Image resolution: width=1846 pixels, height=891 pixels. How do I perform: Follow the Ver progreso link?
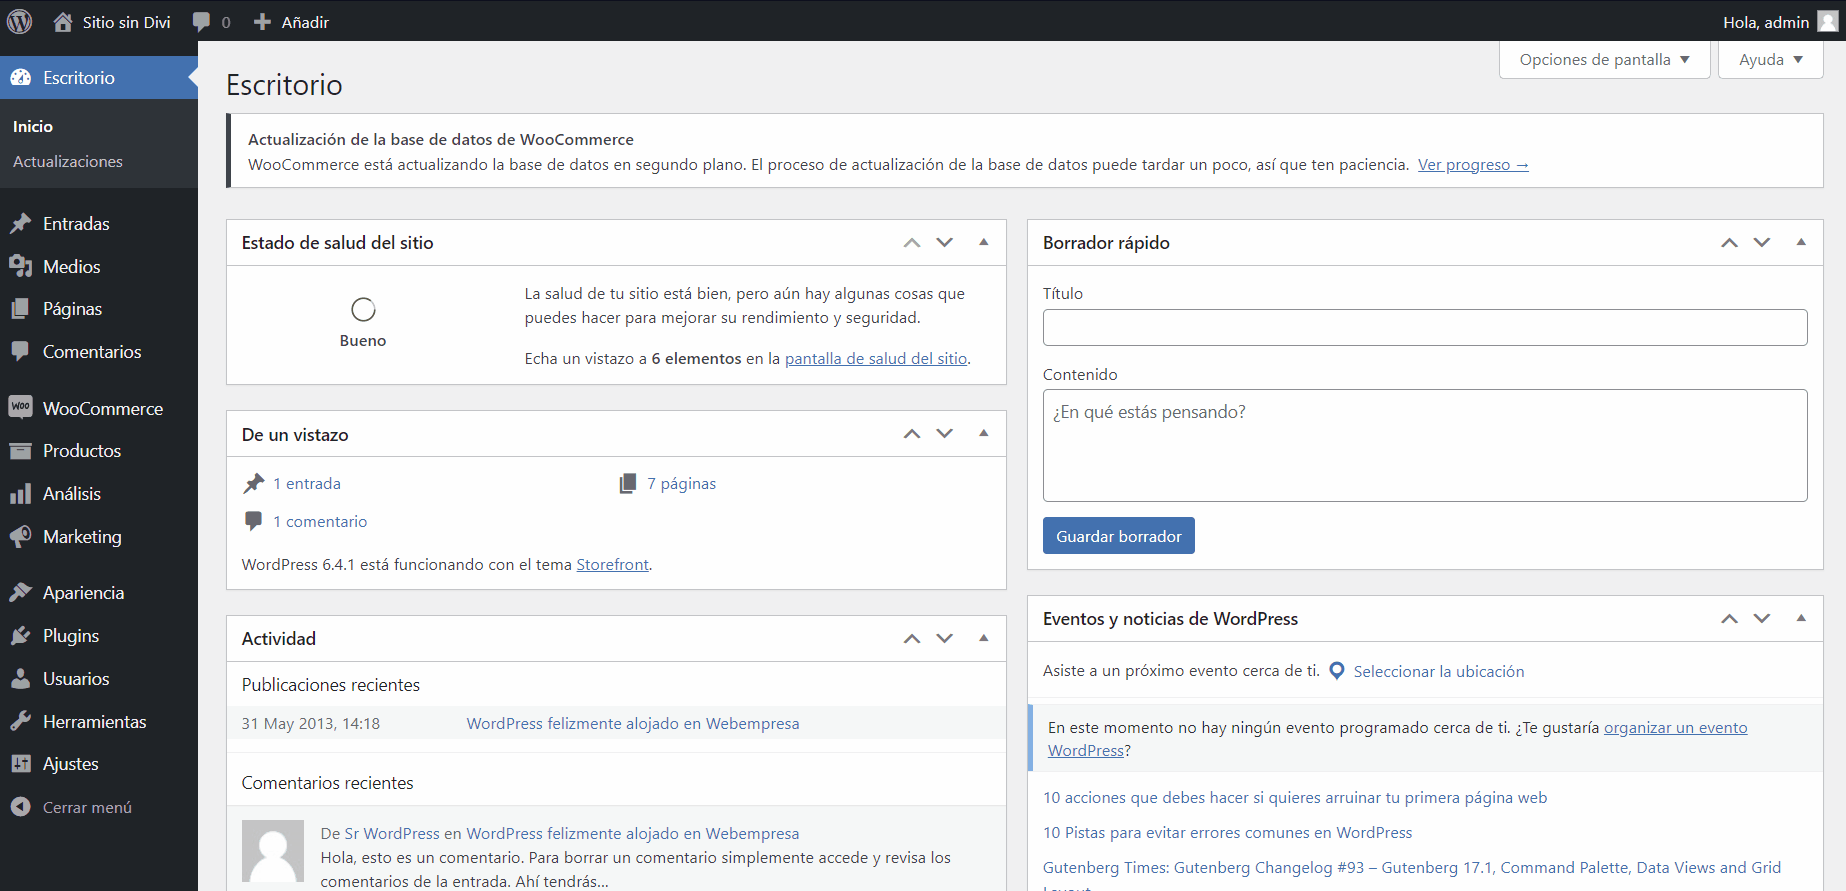point(1472,165)
